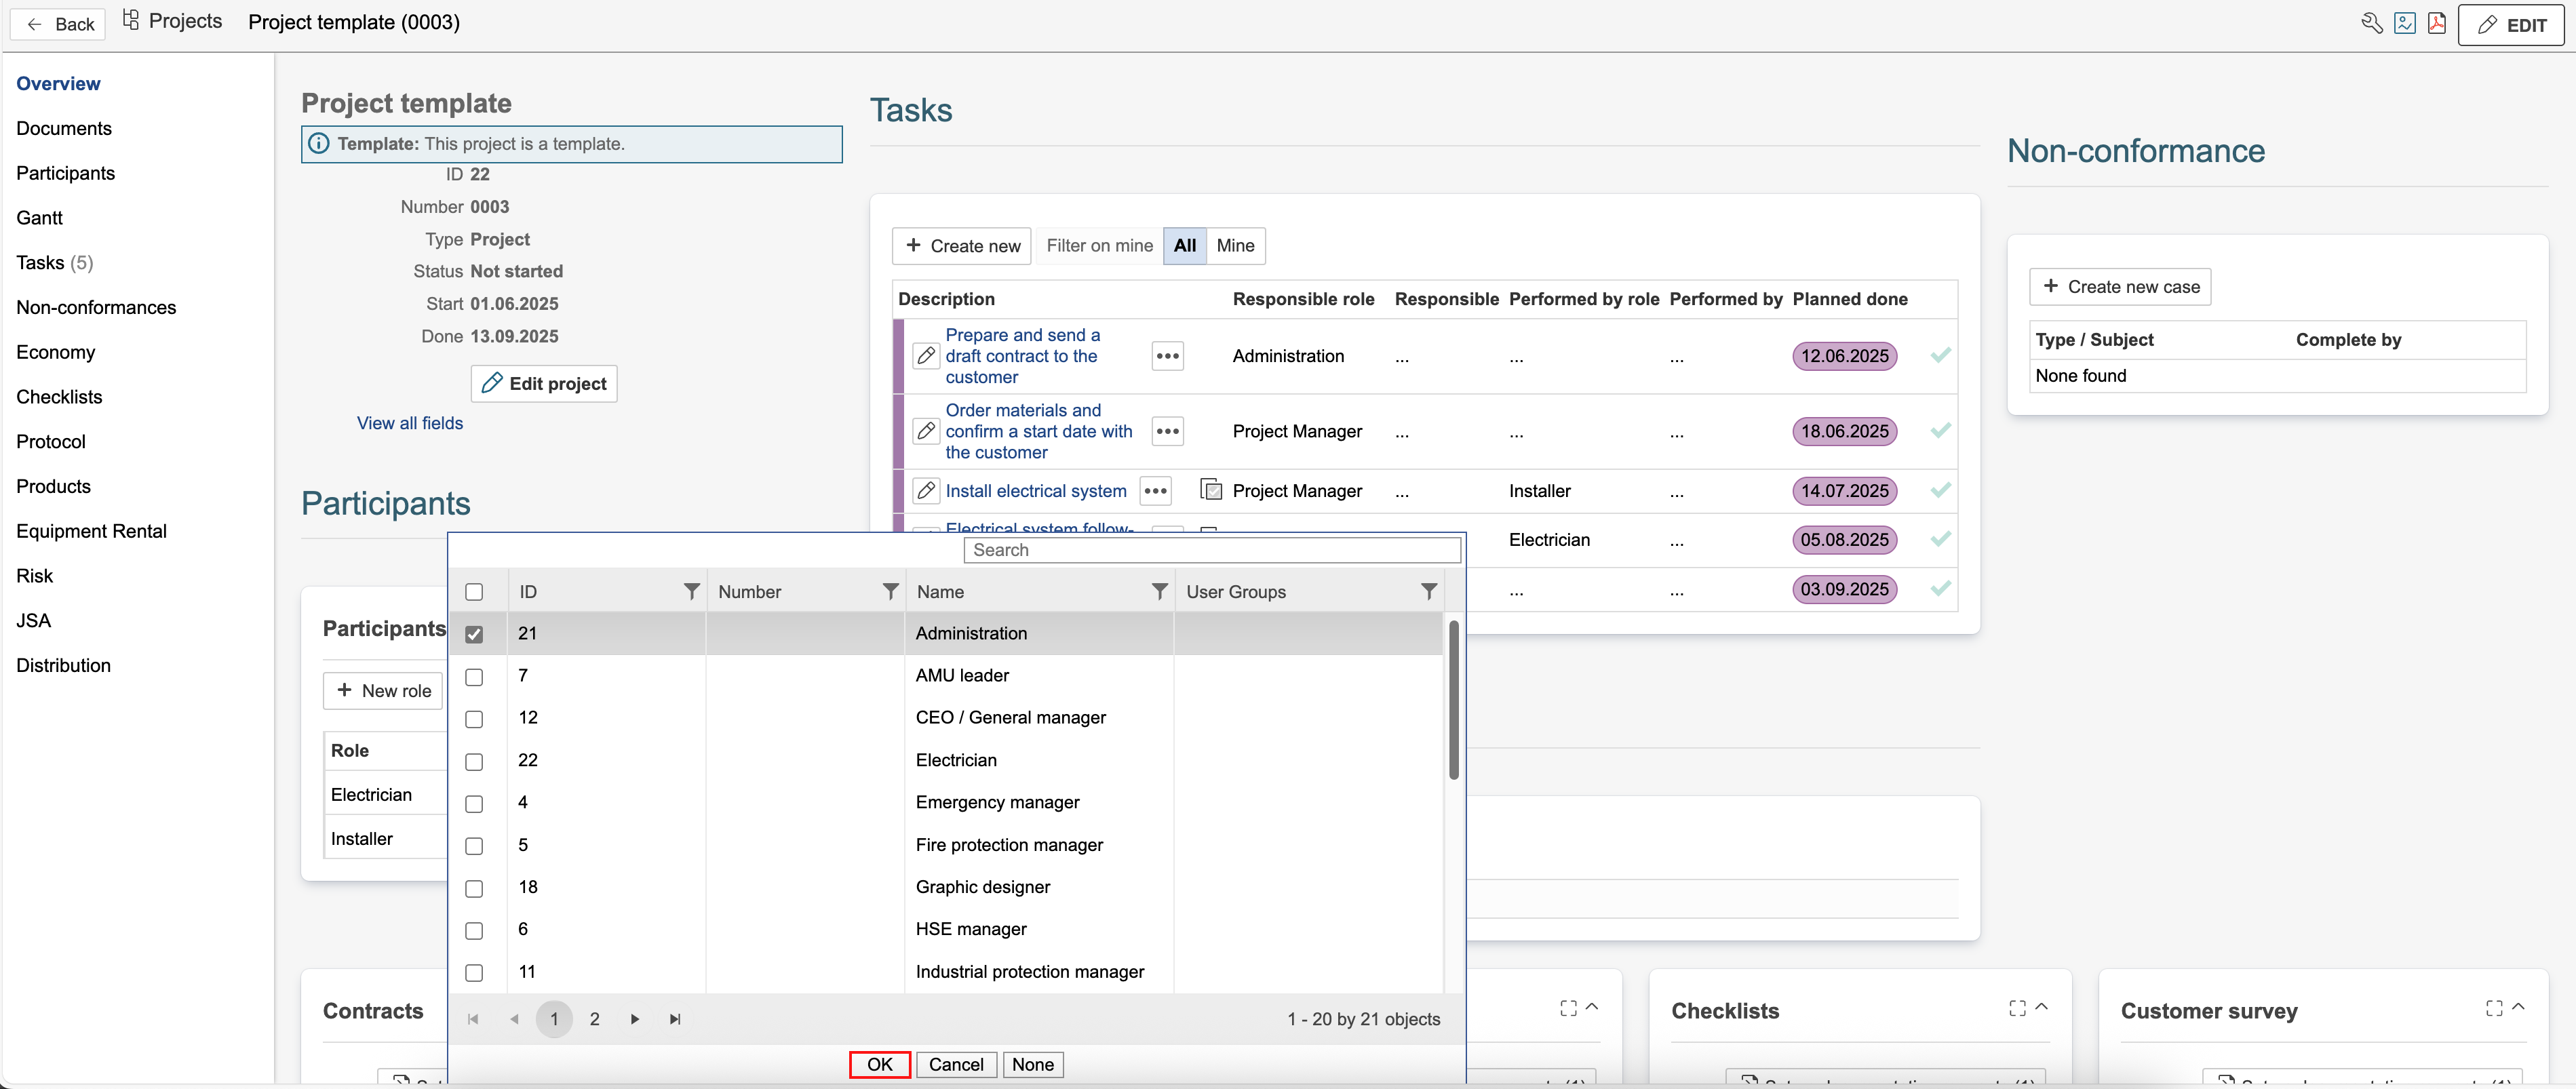Collapse the Customer survey panel chevron
The height and width of the screenshot is (1089, 2576).
(2518, 1007)
